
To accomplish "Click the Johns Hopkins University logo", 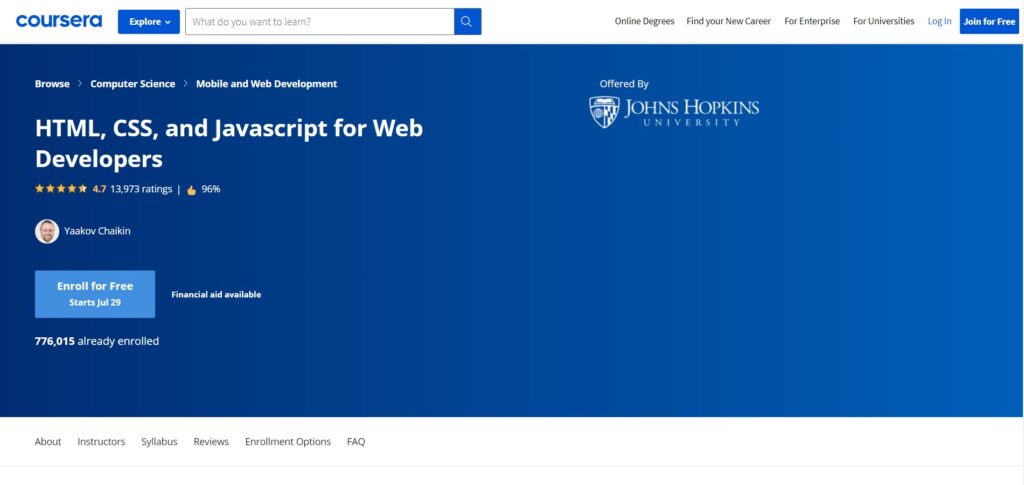I will 674,112.
